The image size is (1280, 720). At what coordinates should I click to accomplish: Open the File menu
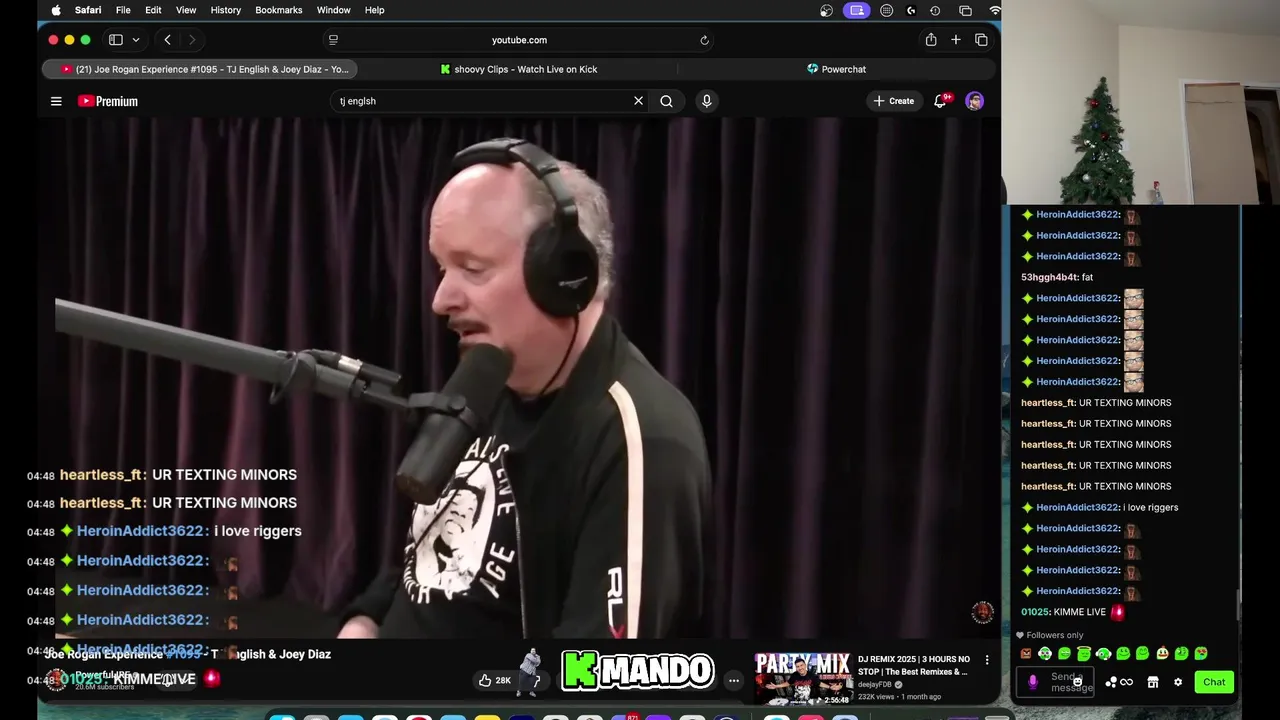click(x=123, y=10)
